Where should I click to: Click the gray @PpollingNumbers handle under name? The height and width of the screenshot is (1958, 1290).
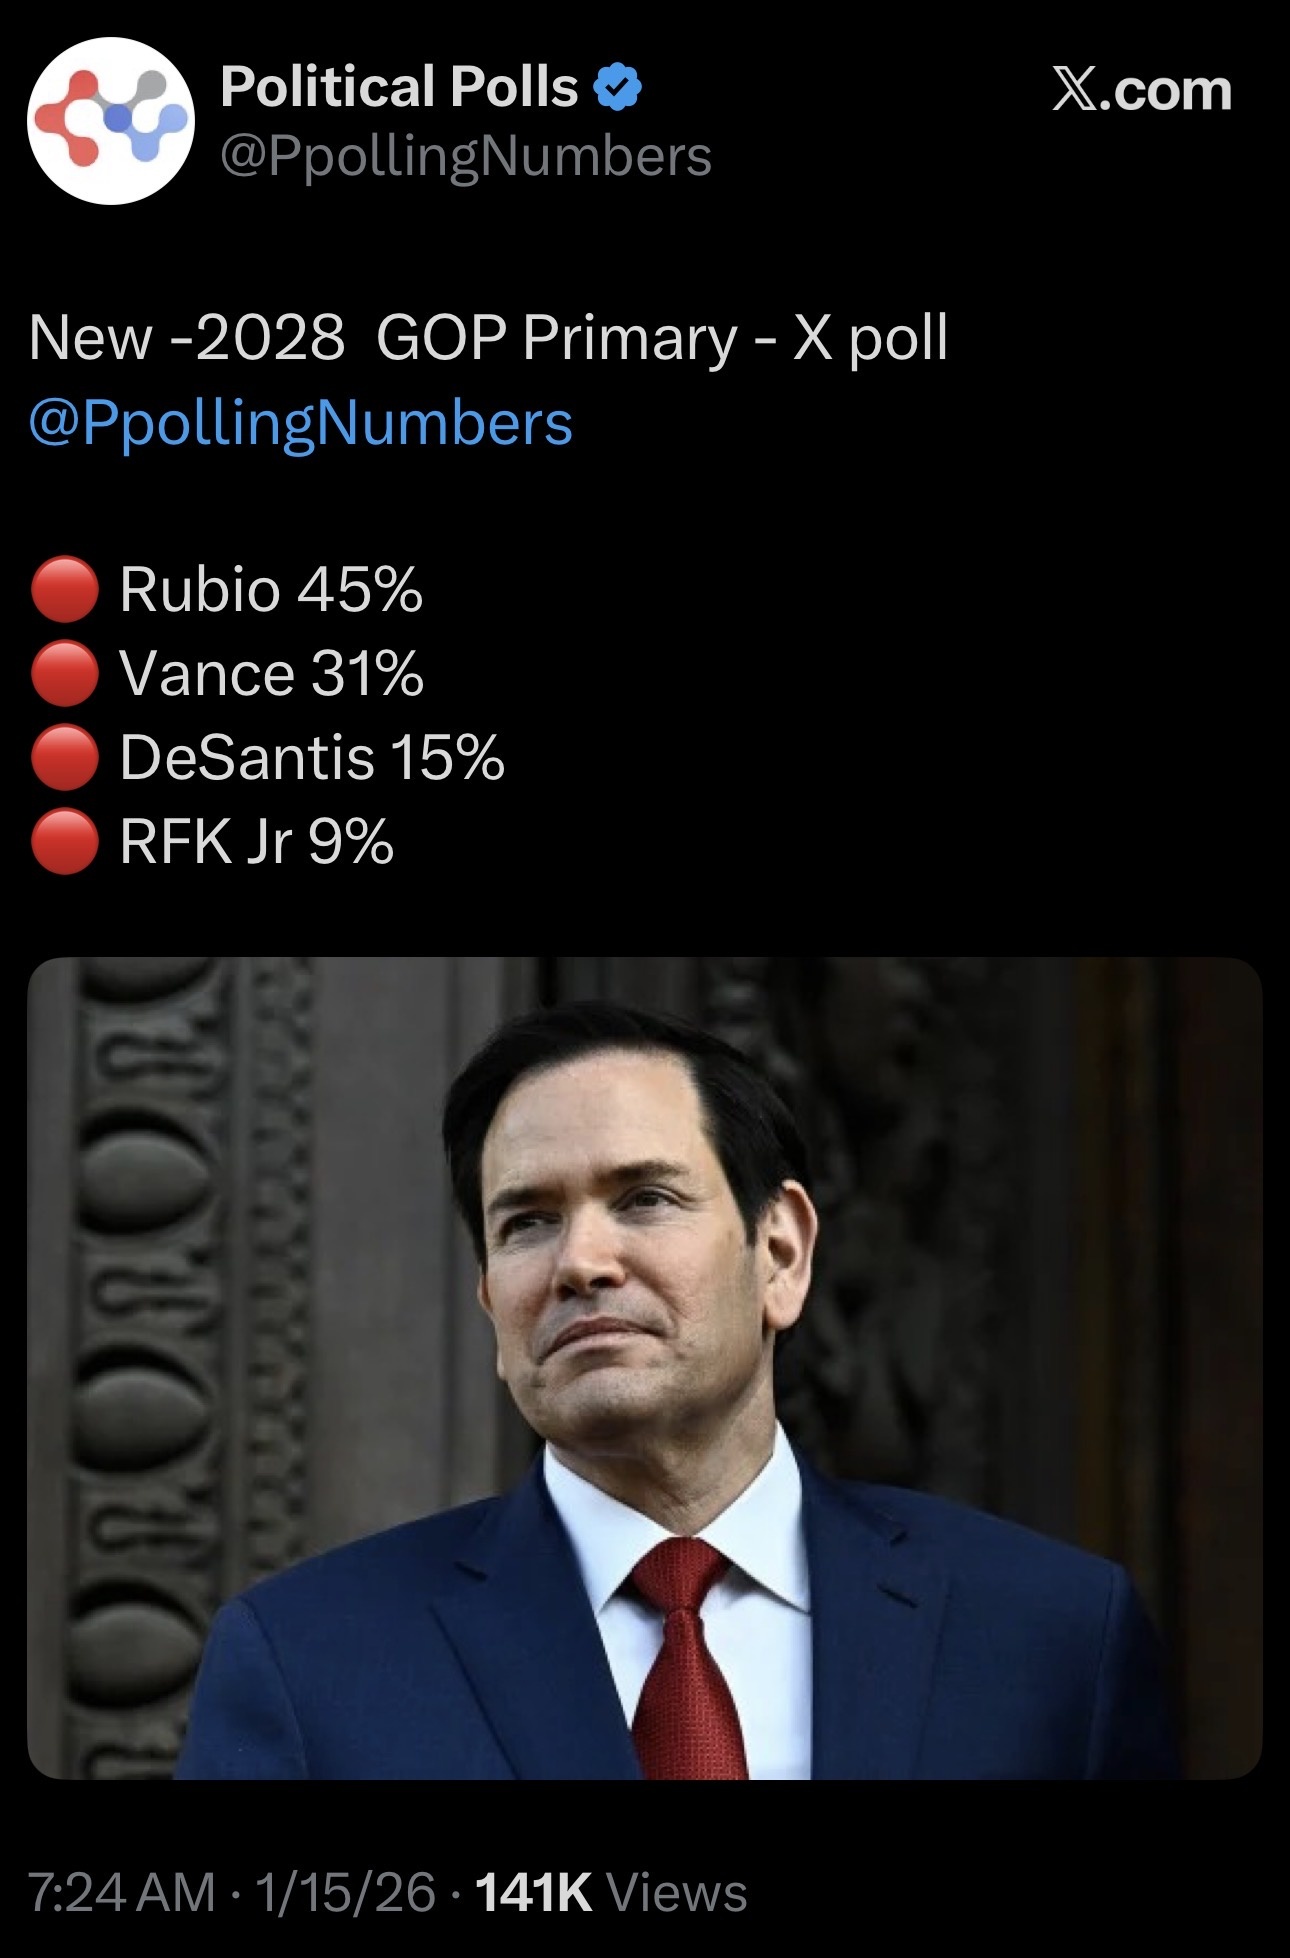pyautogui.click(x=465, y=156)
